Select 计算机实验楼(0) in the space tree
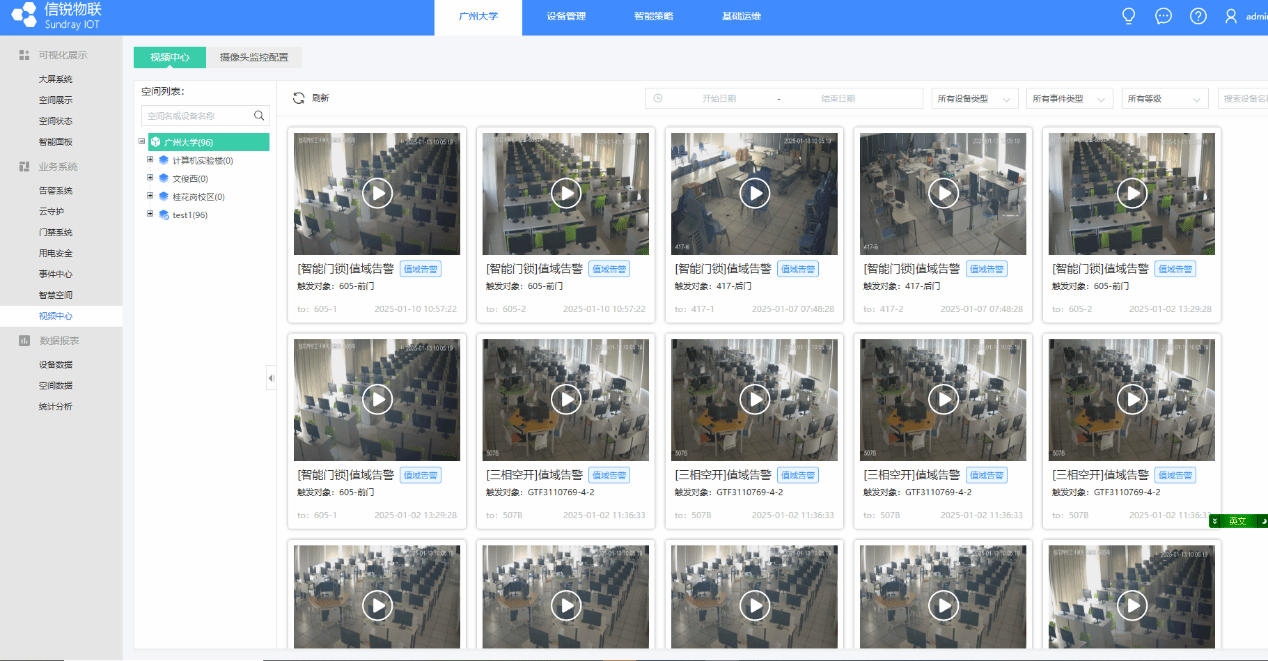Screen dimensions: 1268x661 203,160
